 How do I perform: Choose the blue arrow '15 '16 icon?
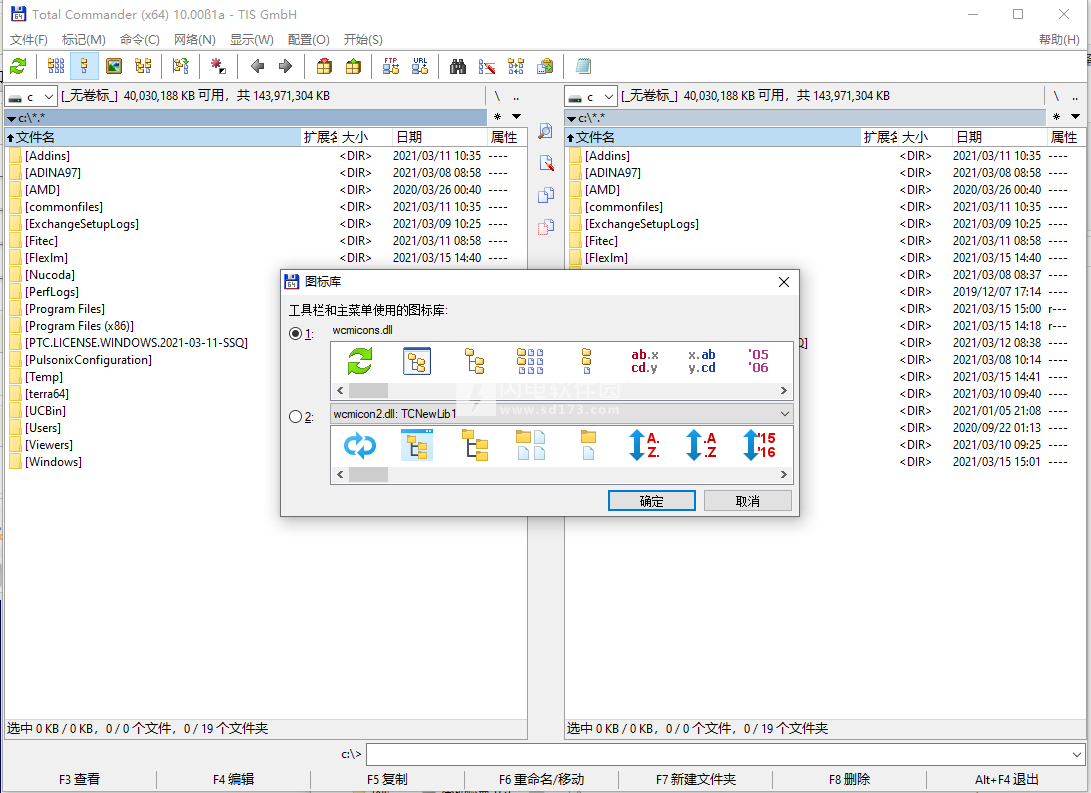(758, 445)
